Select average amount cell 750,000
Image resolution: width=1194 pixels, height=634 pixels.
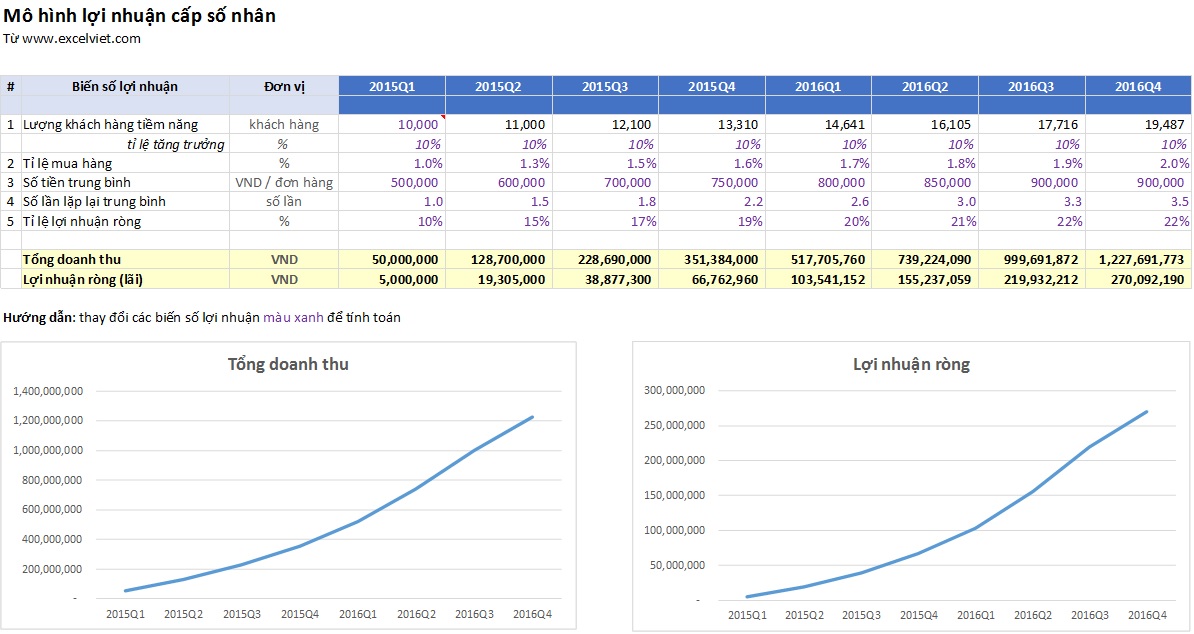pyautogui.click(x=712, y=182)
